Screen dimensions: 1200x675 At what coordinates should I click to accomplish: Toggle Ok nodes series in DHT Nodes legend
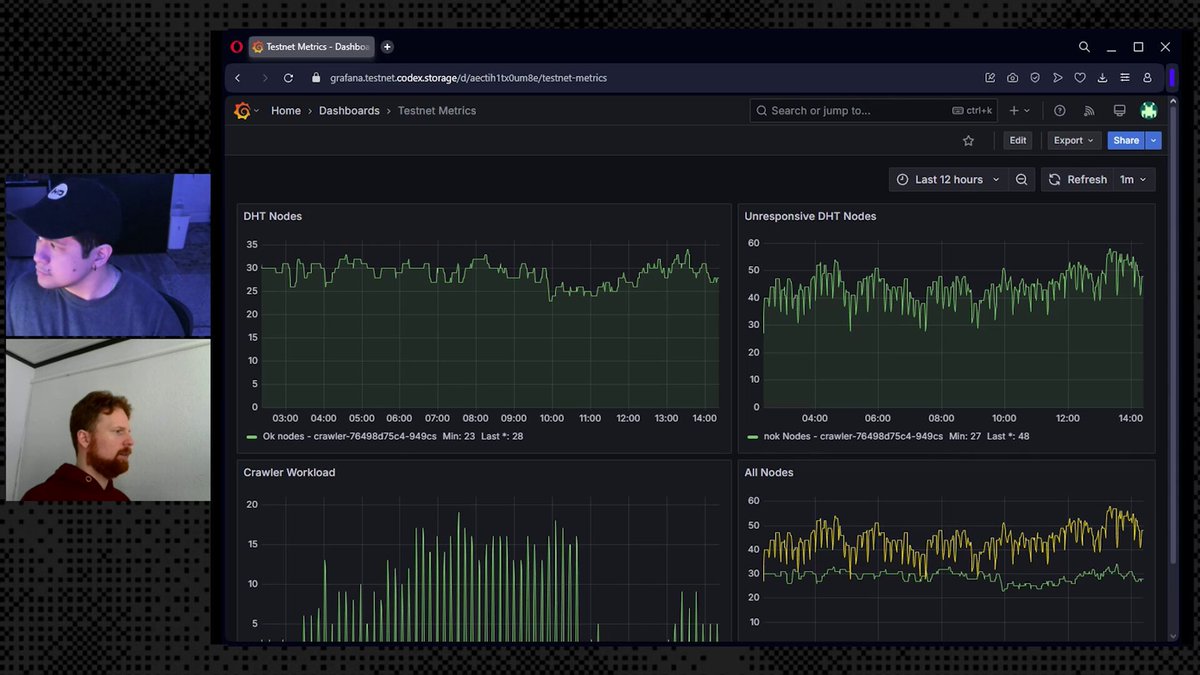pyautogui.click(x=340, y=437)
